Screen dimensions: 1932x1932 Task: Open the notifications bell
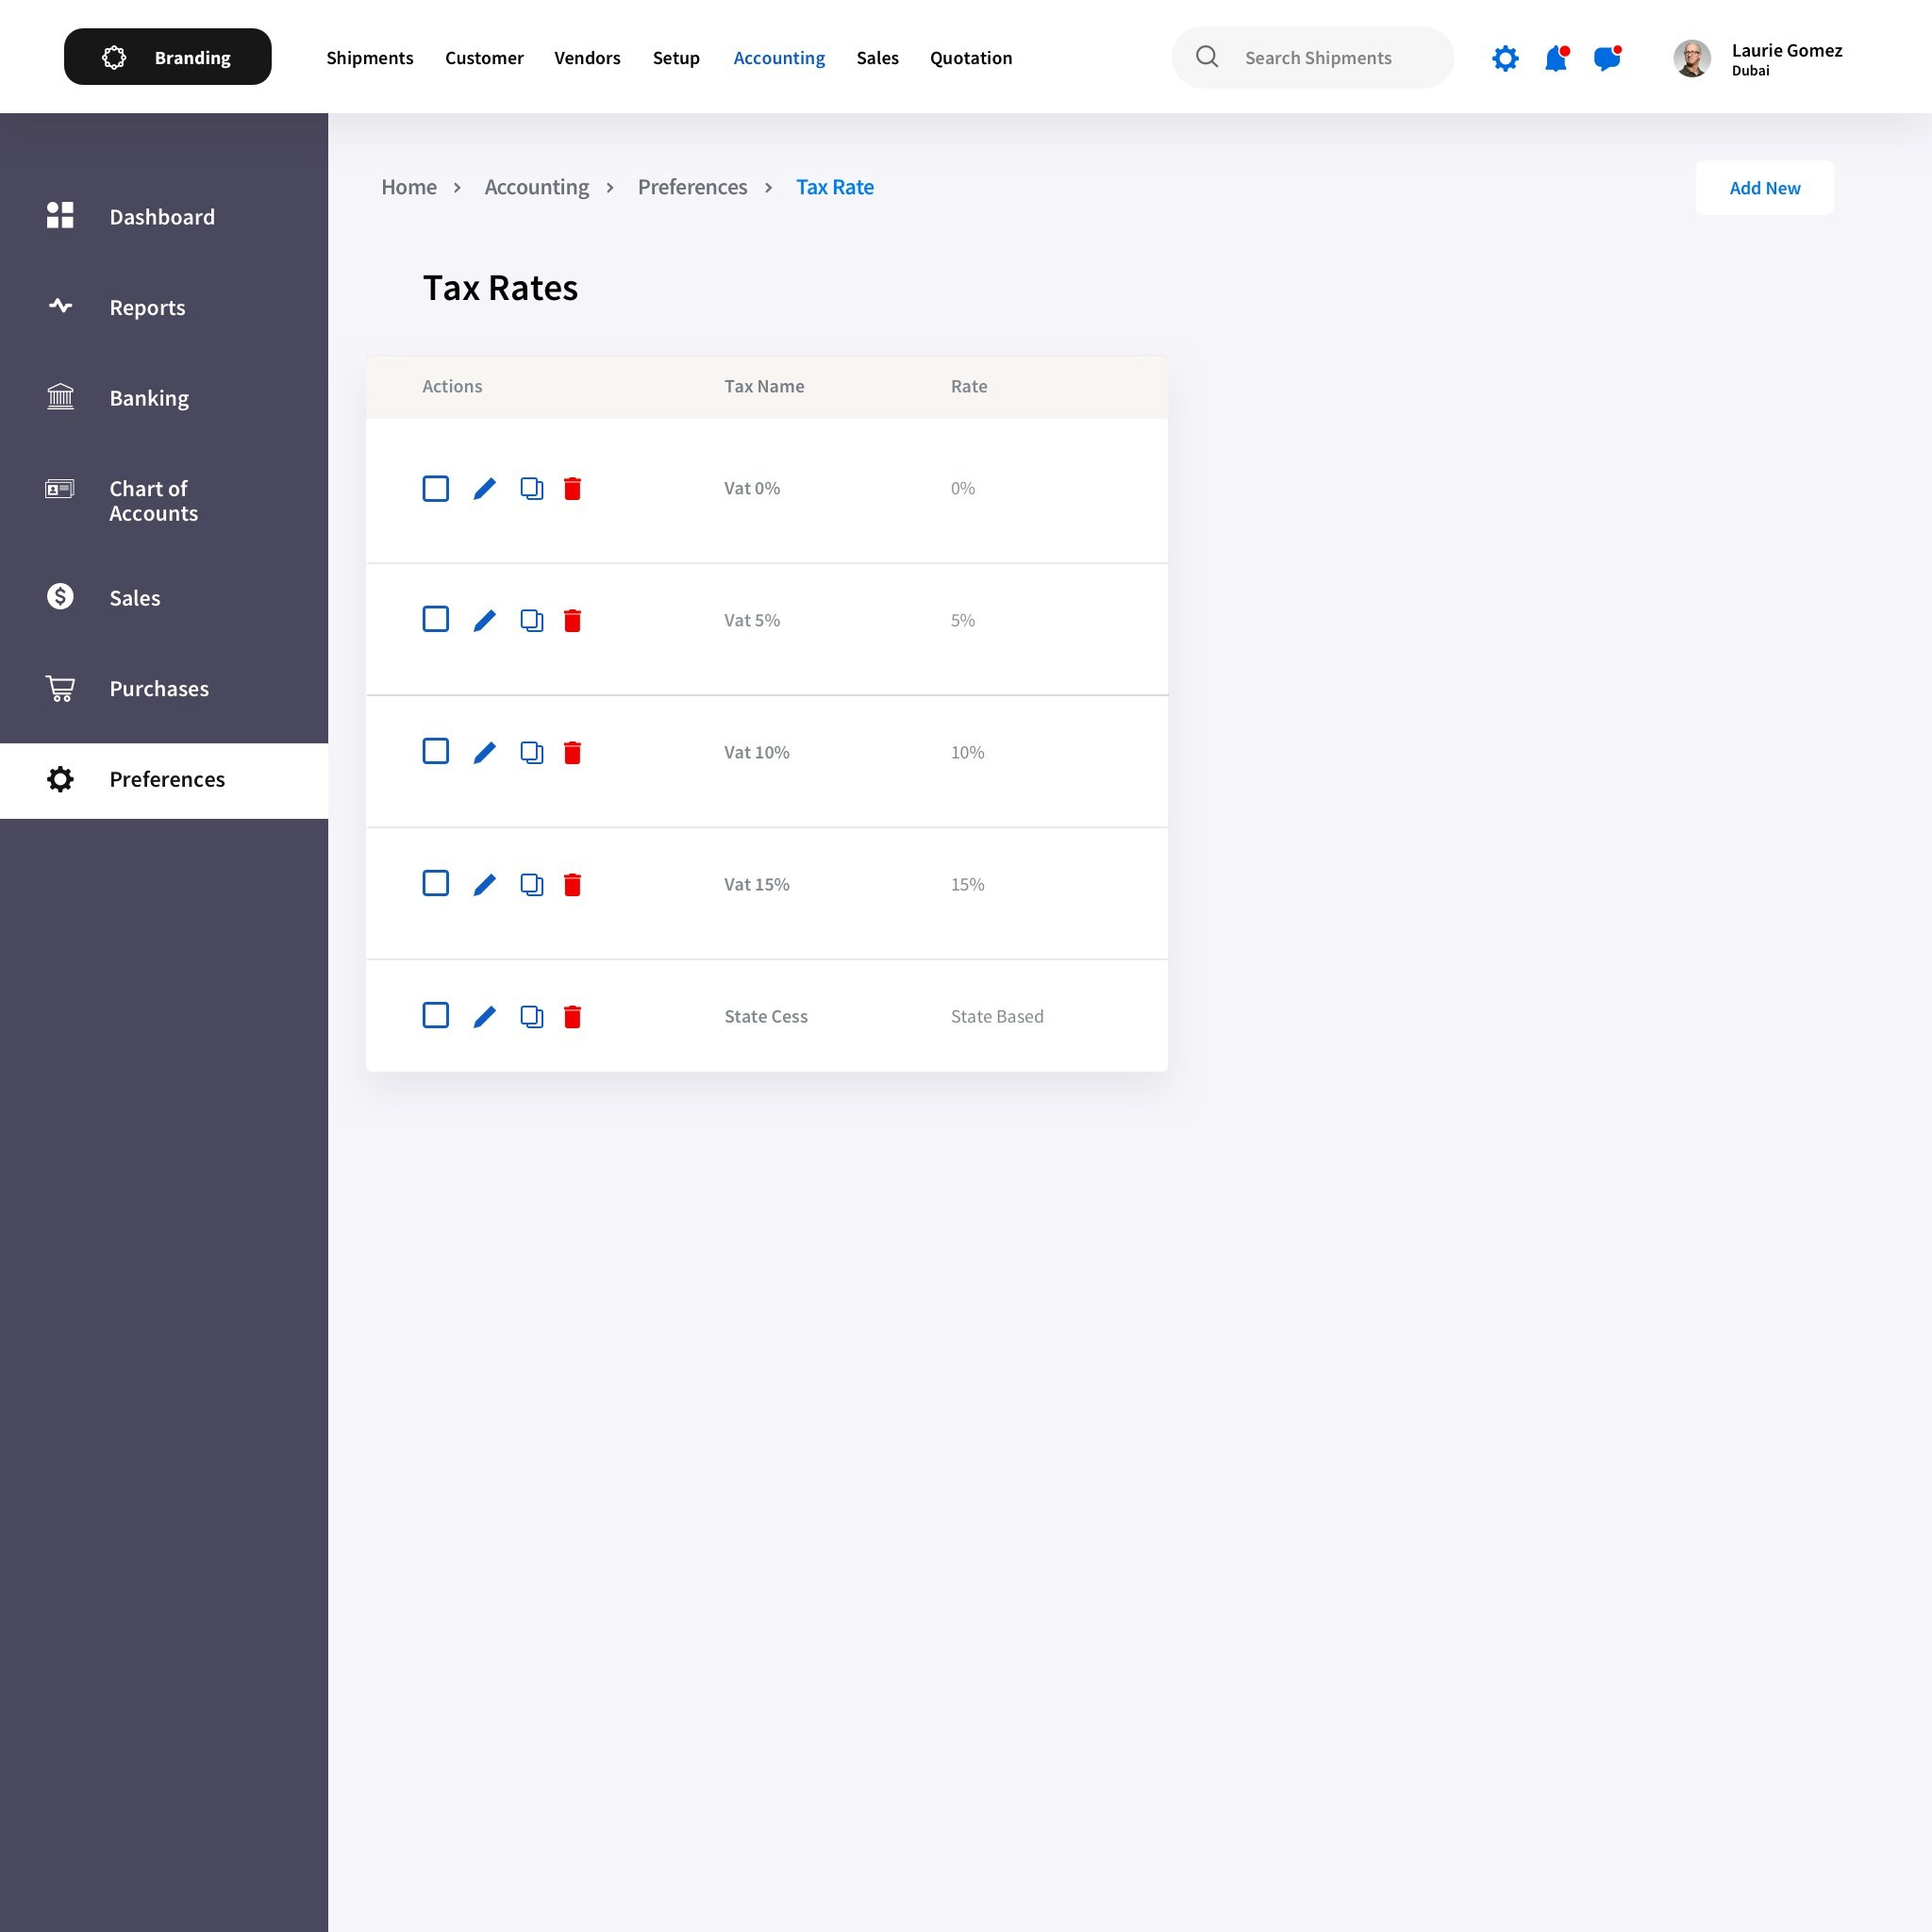(x=1555, y=58)
